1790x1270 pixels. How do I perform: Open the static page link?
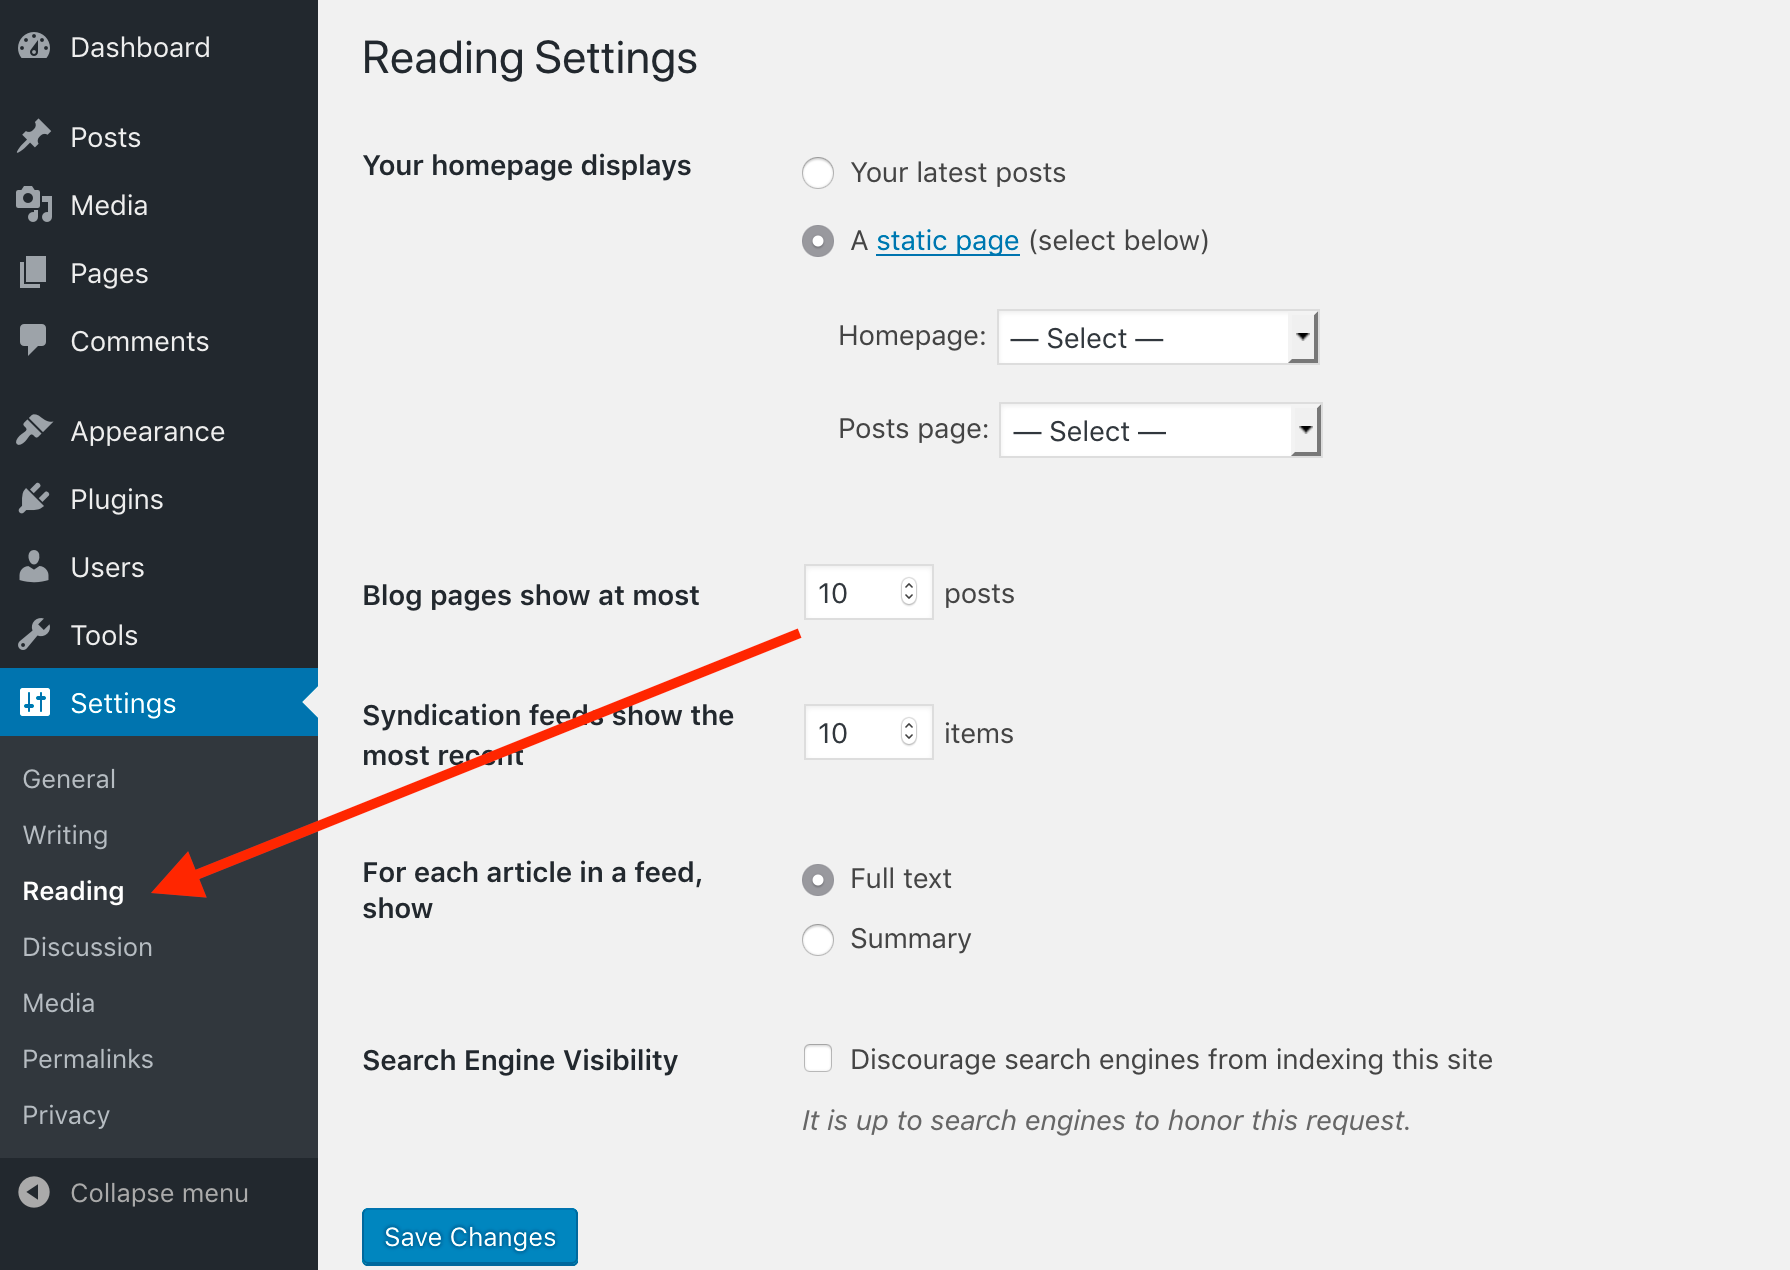(947, 240)
